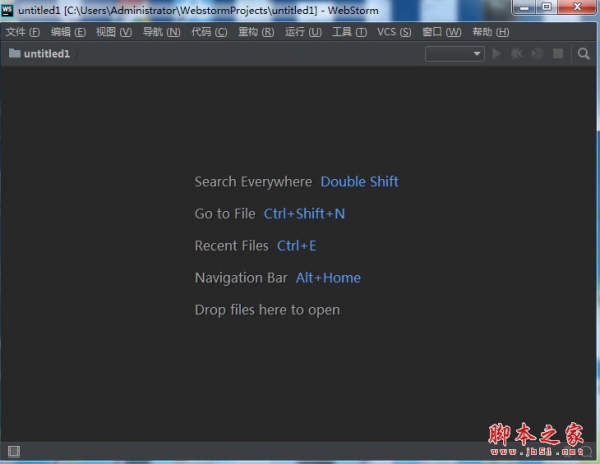Click the untitled1 project breadcrumb
The width and height of the screenshot is (600, 464).
pyautogui.click(x=47, y=54)
